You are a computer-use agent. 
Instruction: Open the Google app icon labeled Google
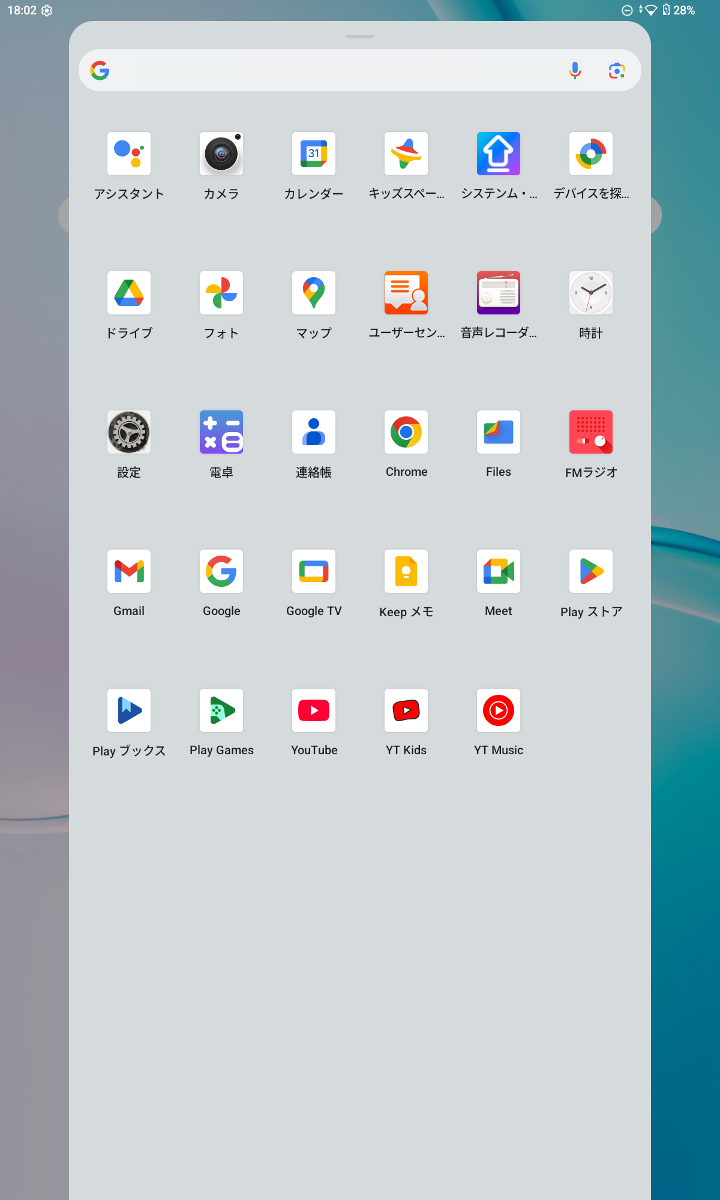point(221,571)
